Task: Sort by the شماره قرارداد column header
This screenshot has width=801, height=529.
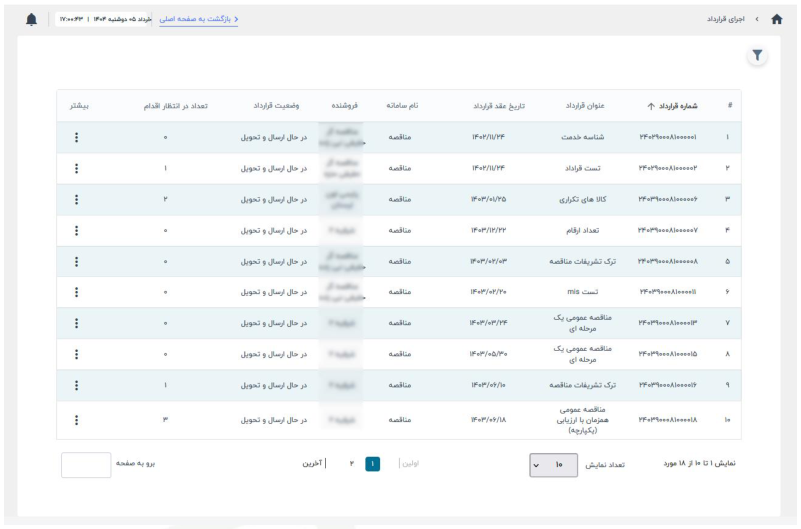Action: 678,106
